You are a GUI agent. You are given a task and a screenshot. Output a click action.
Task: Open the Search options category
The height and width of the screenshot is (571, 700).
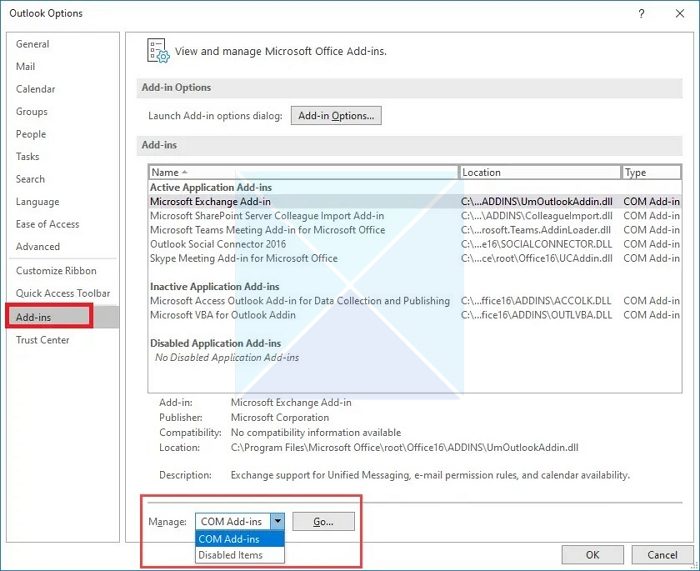30,179
